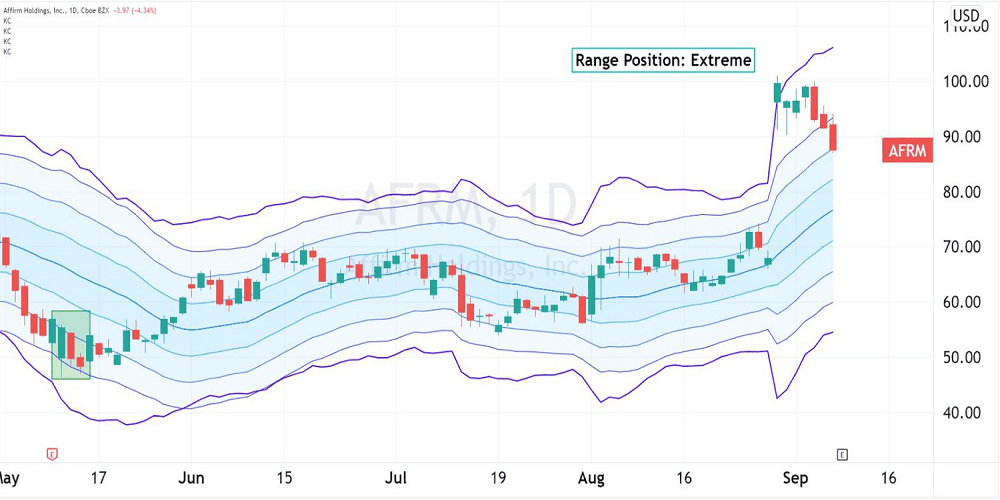Select the first KC indicator label

7,22
